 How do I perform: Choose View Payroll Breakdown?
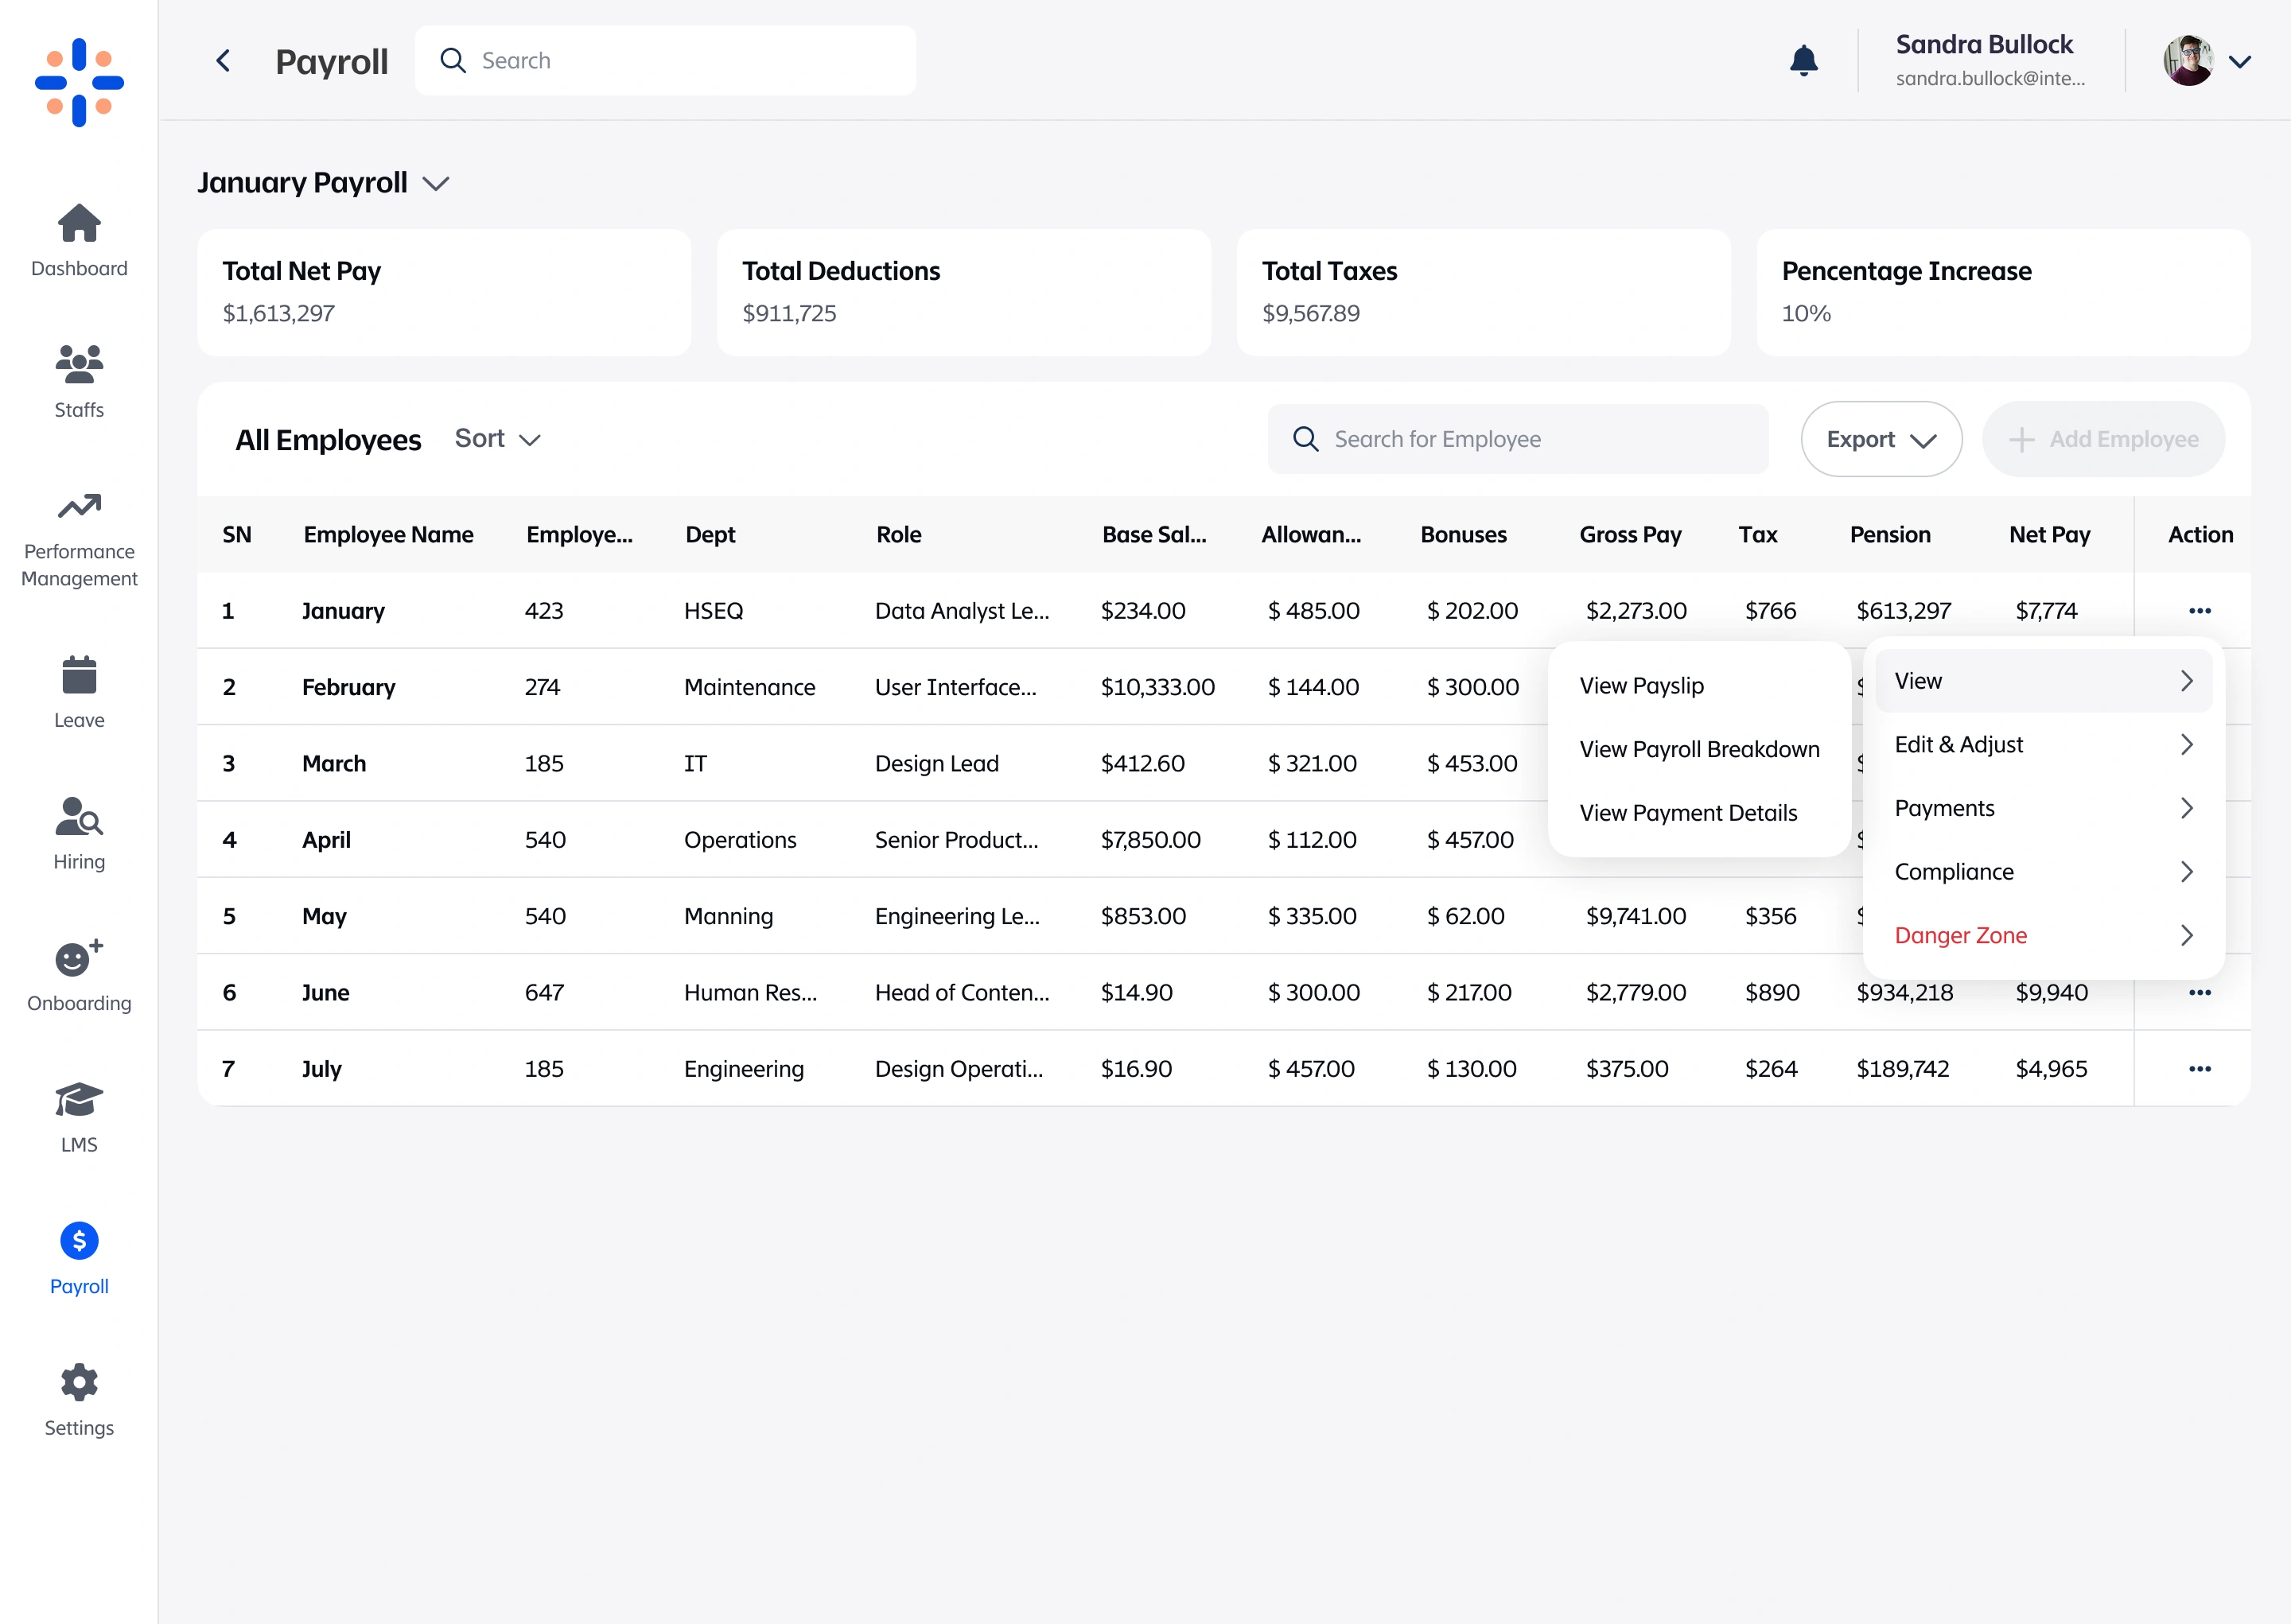click(x=1698, y=749)
